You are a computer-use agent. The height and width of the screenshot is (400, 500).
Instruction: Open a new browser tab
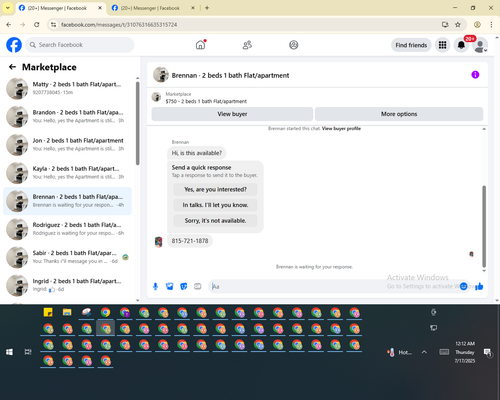pyautogui.click(x=207, y=8)
